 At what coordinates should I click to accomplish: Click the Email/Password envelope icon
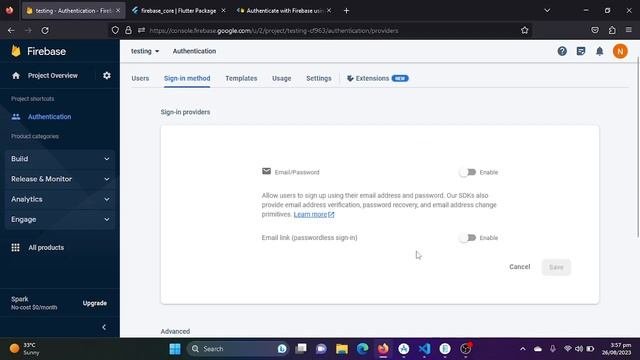(267, 171)
